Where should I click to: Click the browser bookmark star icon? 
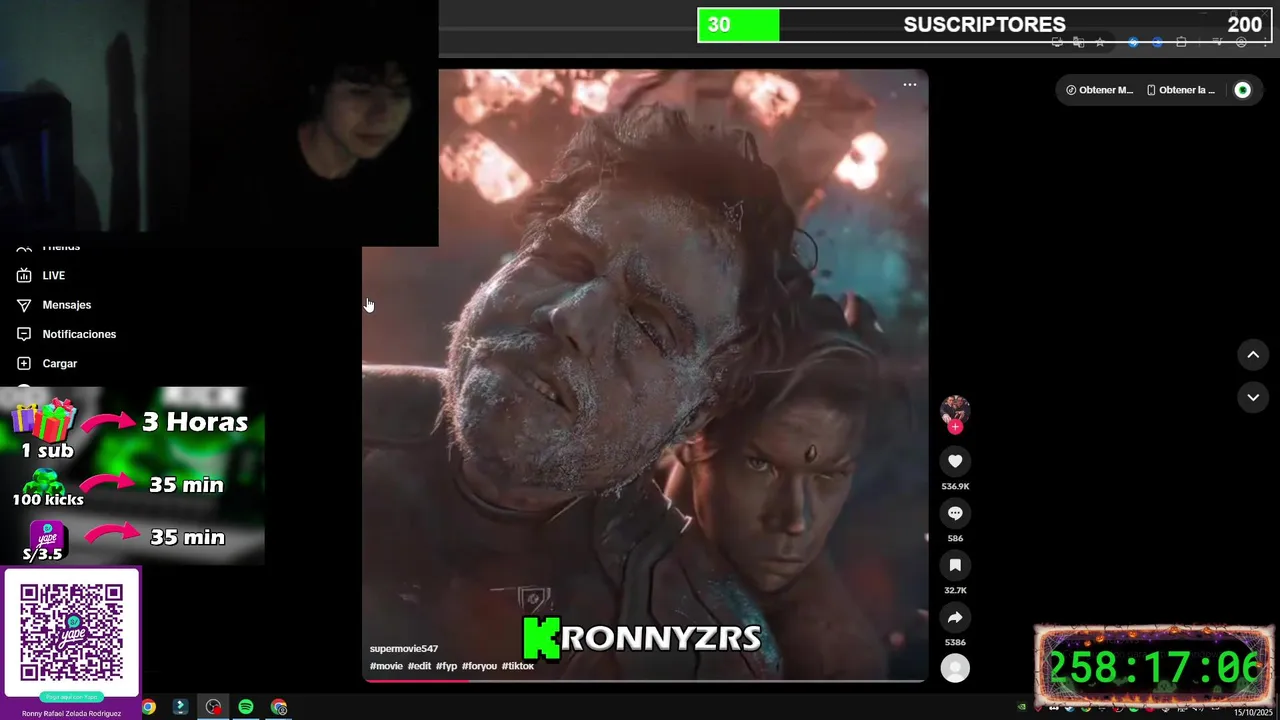point(1100,42)
